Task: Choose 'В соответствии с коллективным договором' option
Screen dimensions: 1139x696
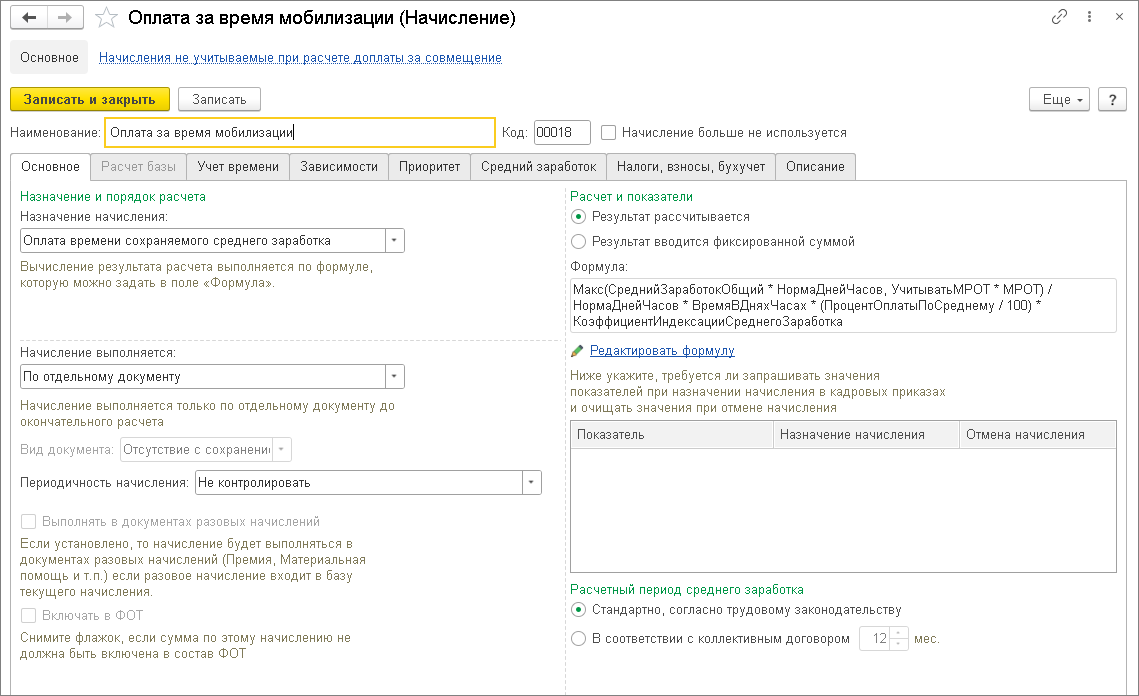Action: click(x=578, y=638)
